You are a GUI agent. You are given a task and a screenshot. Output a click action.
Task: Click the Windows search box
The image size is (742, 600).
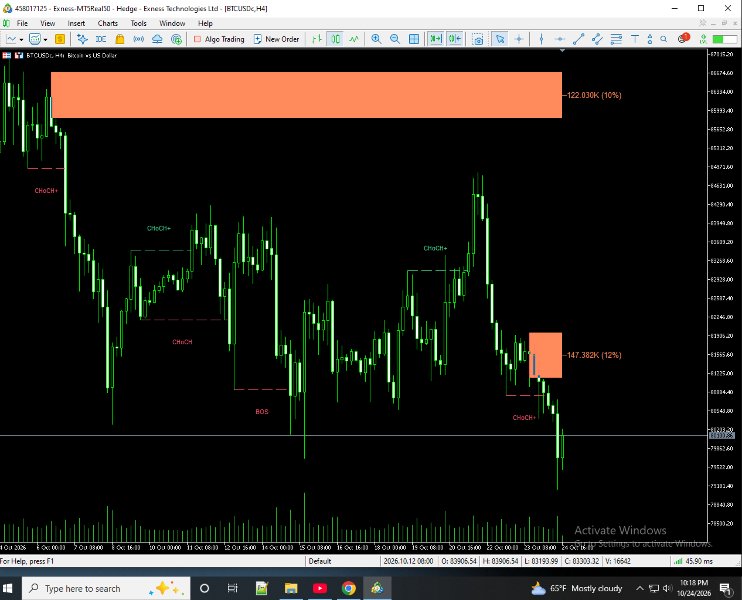(106, 589)
